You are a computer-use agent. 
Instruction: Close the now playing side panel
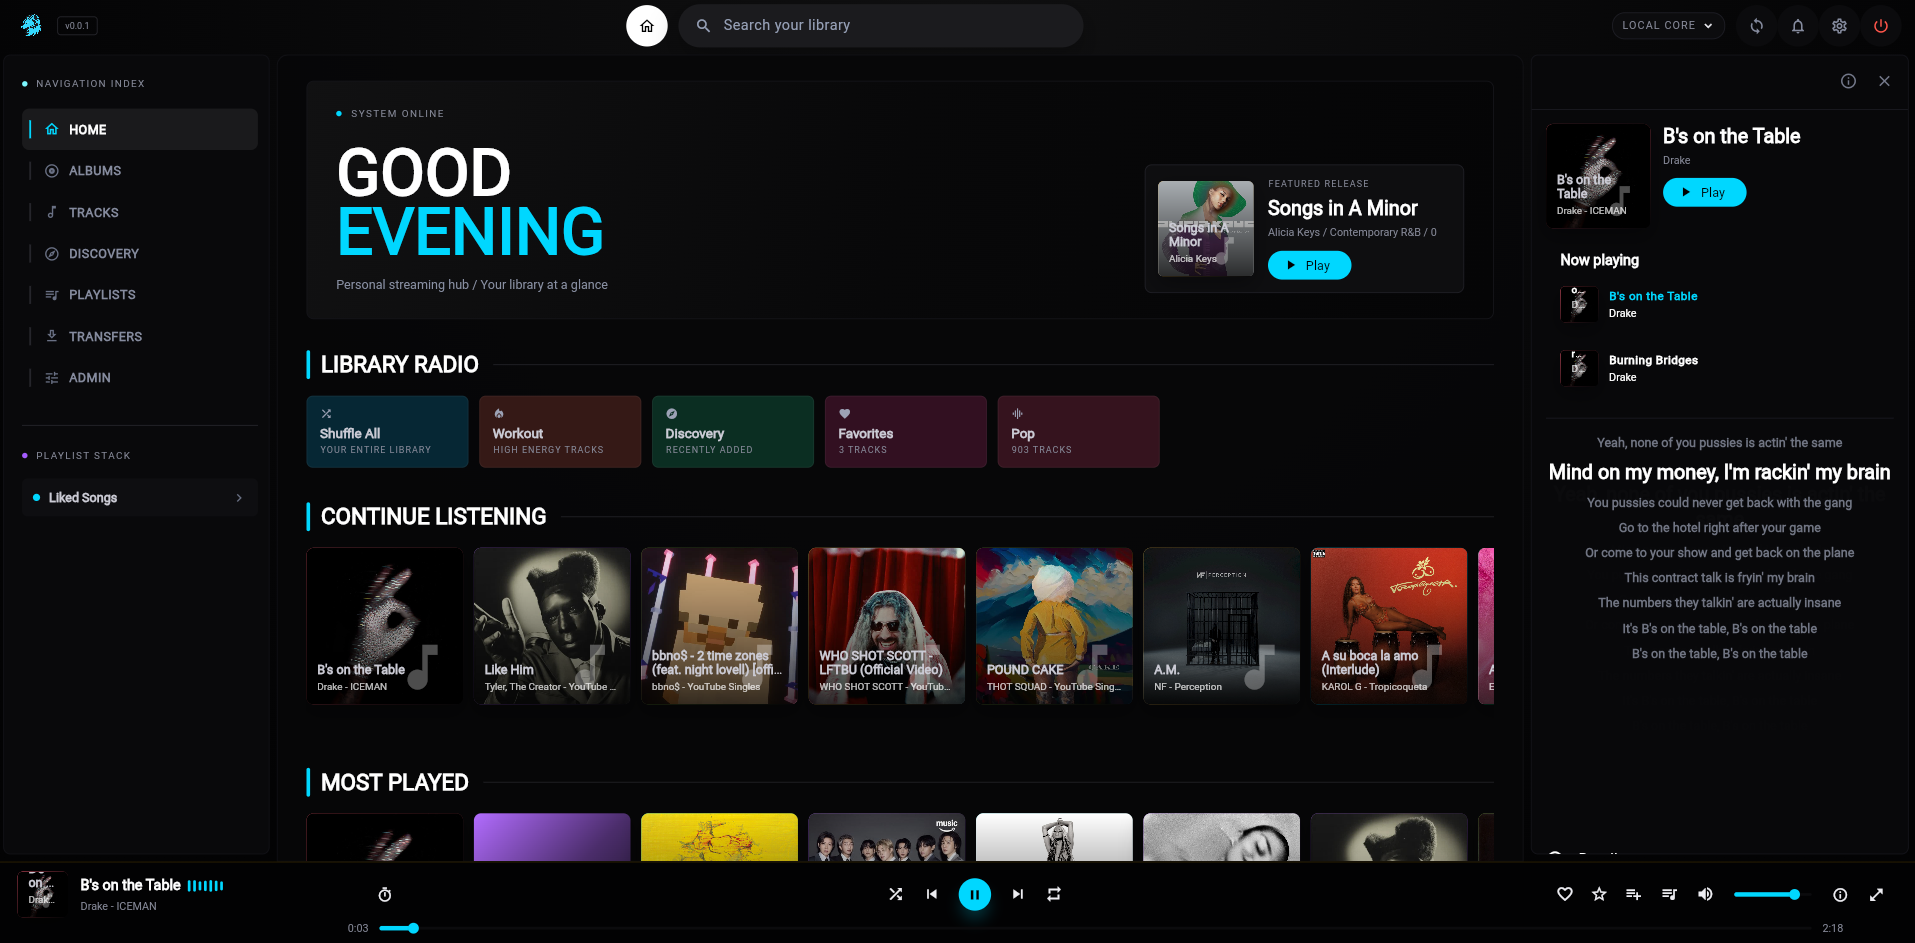[x=1884, y=81]
